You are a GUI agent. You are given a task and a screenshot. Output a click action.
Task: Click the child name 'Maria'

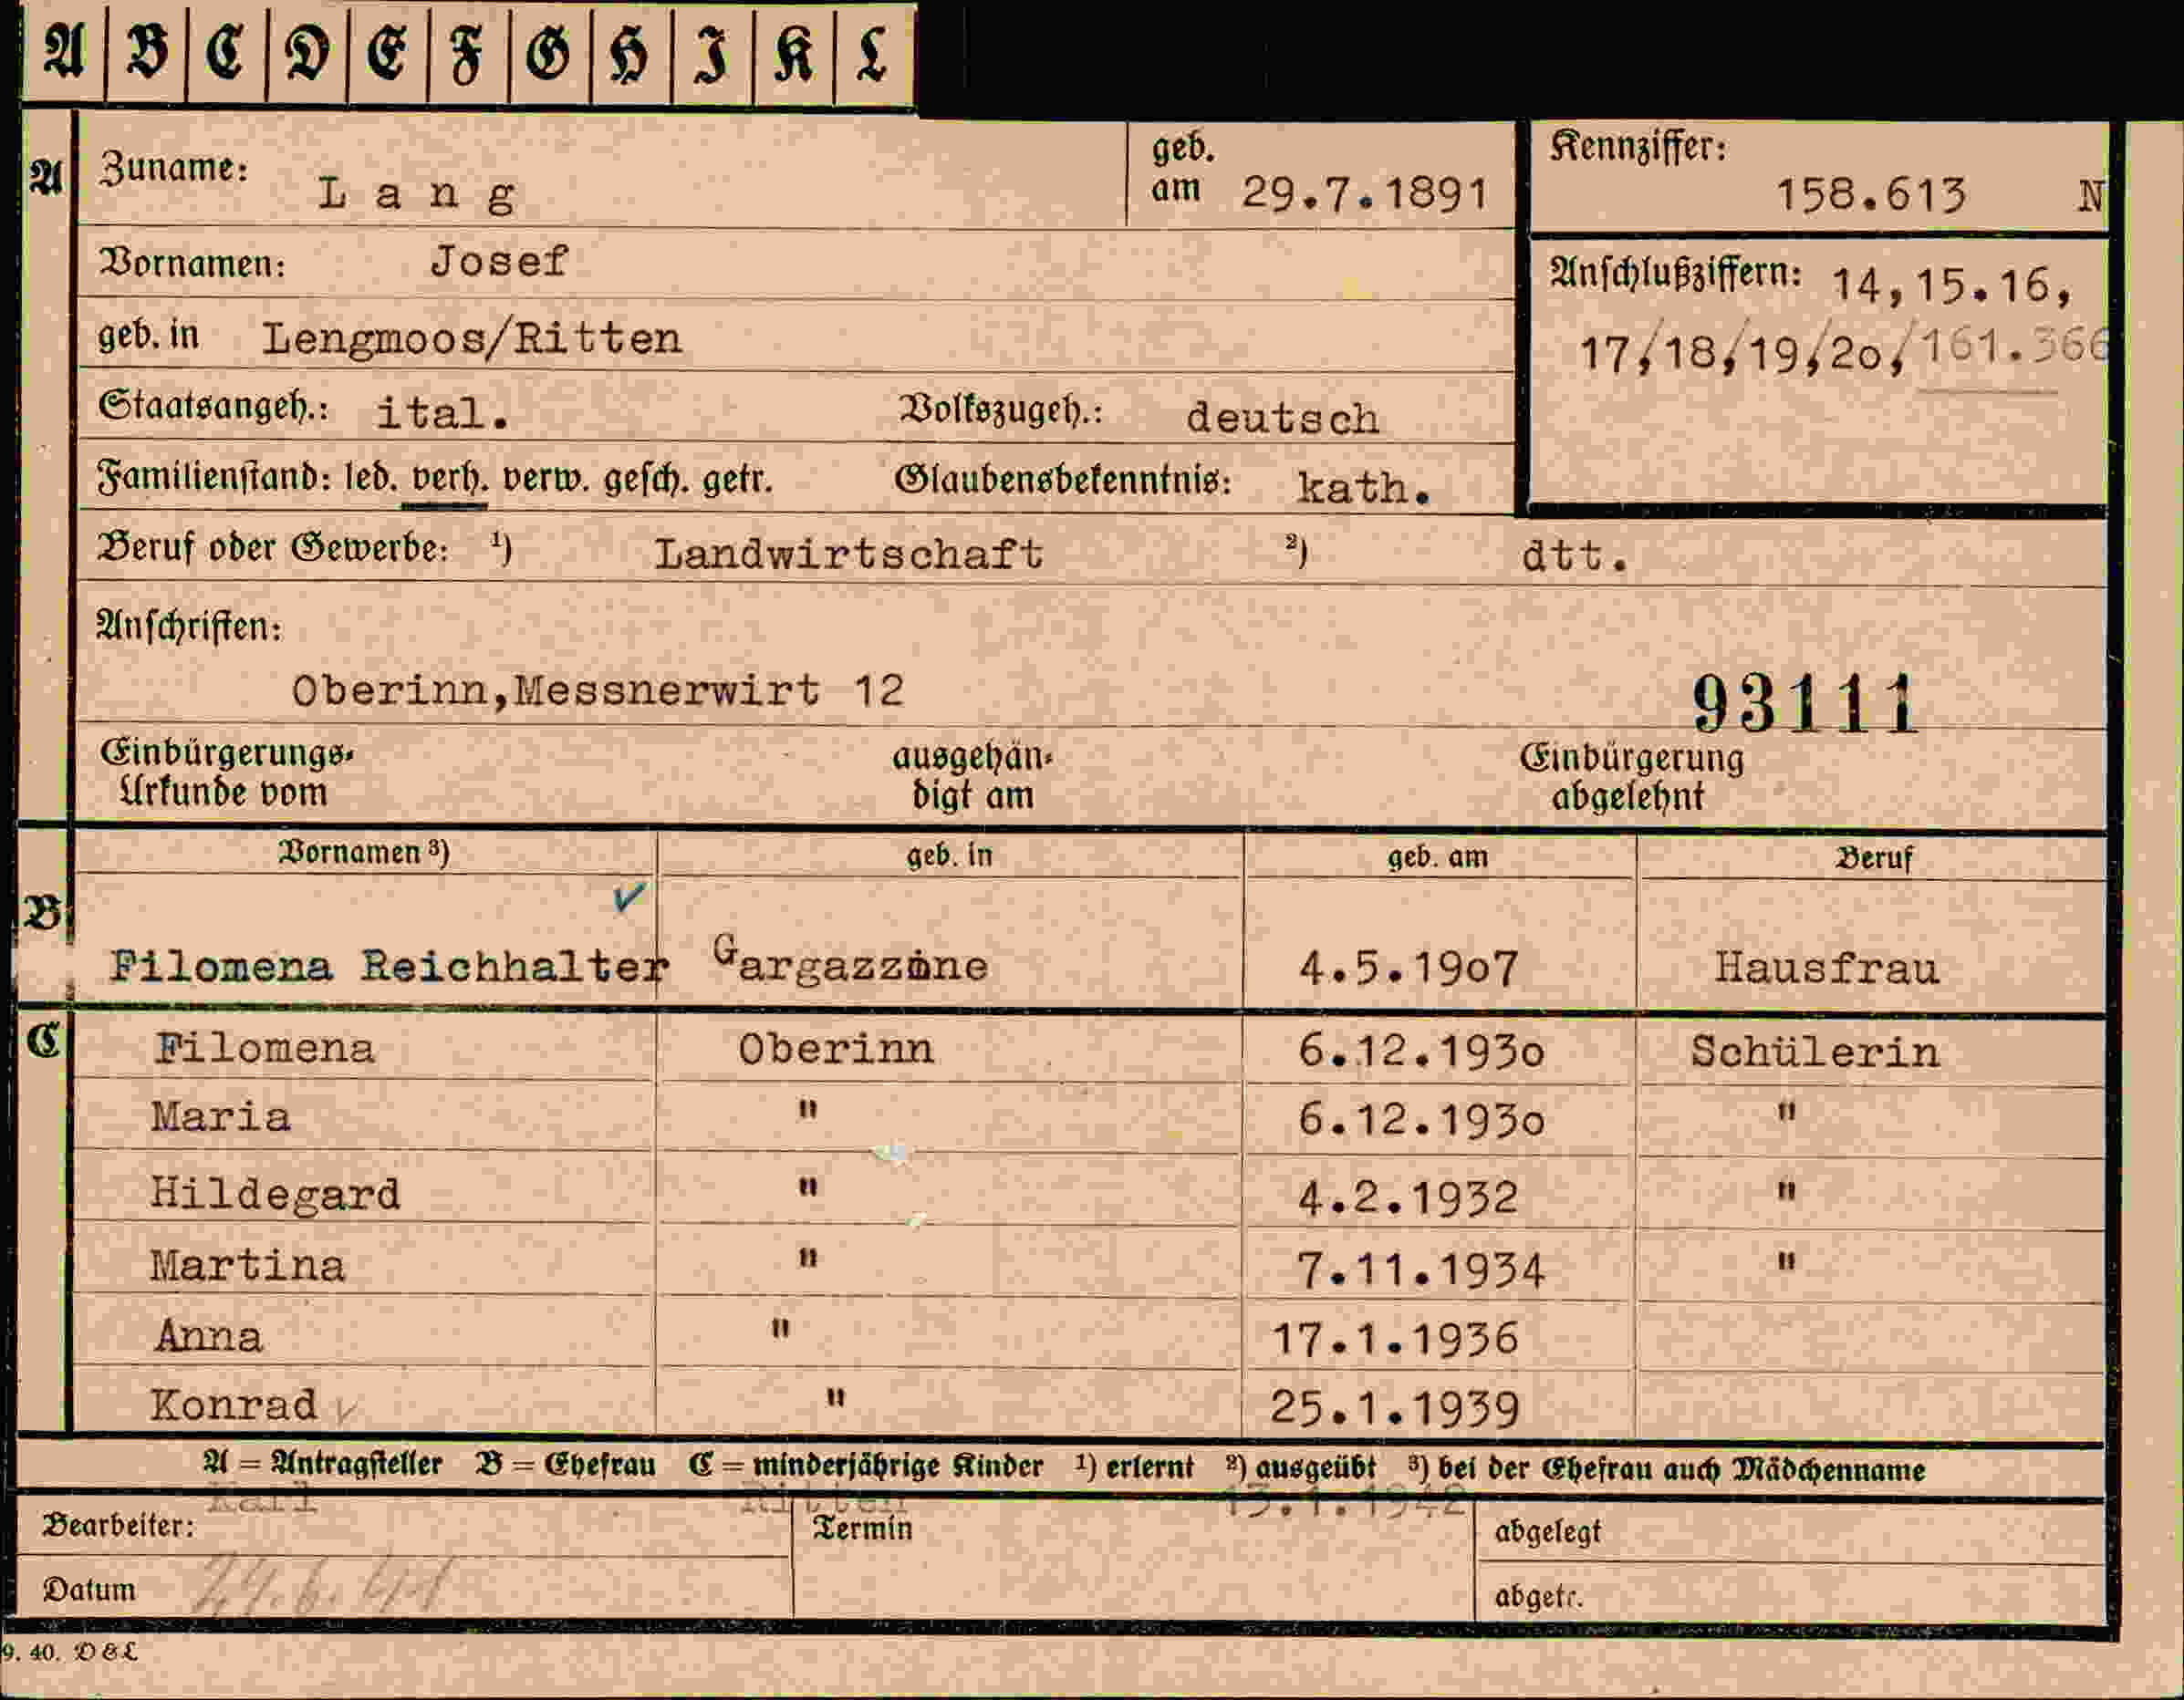click(x=221, y=1117)
